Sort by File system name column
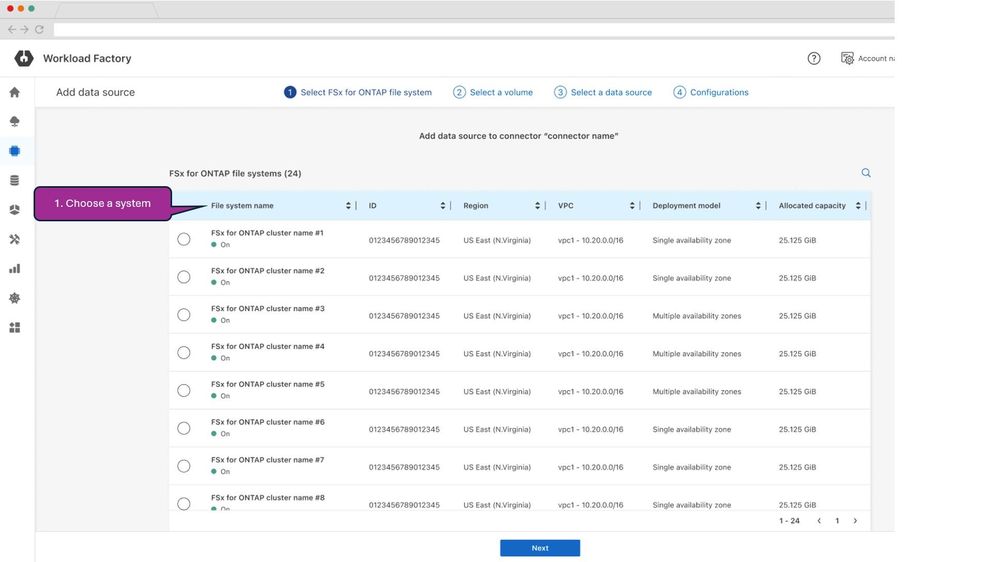Viewport: 998px width, 562px height. click(x=348, y=206)
